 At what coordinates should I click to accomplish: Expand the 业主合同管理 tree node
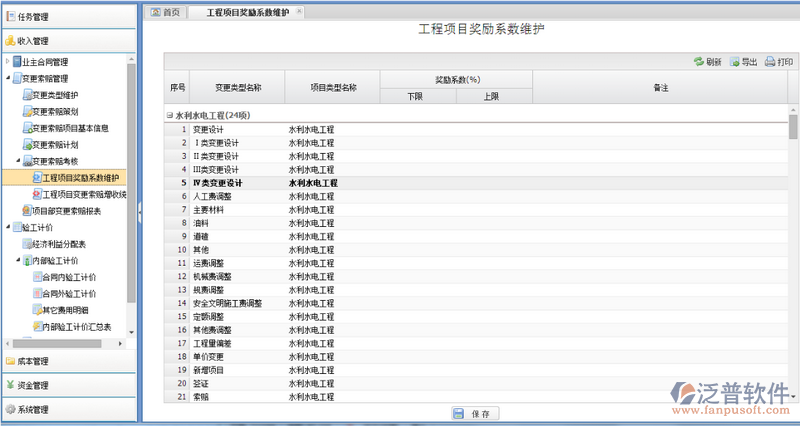coord(8,62)
